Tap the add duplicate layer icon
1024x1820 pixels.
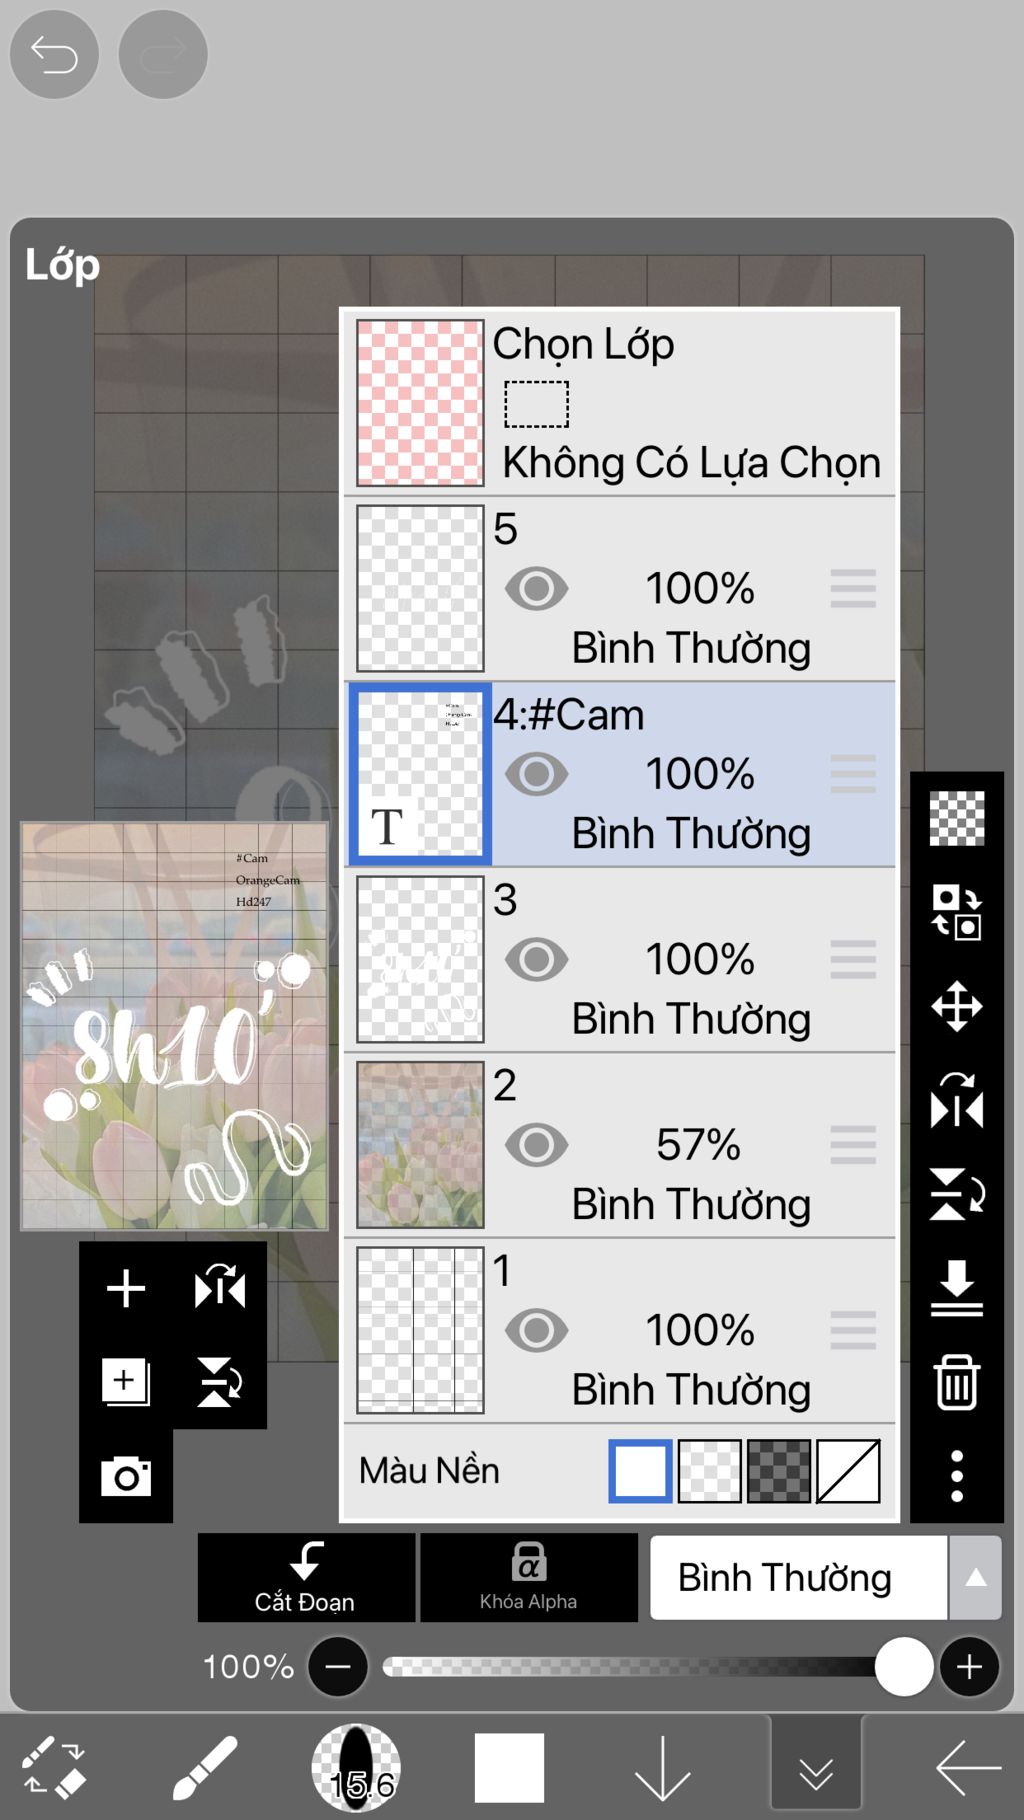pyautogui.click(x=126, y=1382)
